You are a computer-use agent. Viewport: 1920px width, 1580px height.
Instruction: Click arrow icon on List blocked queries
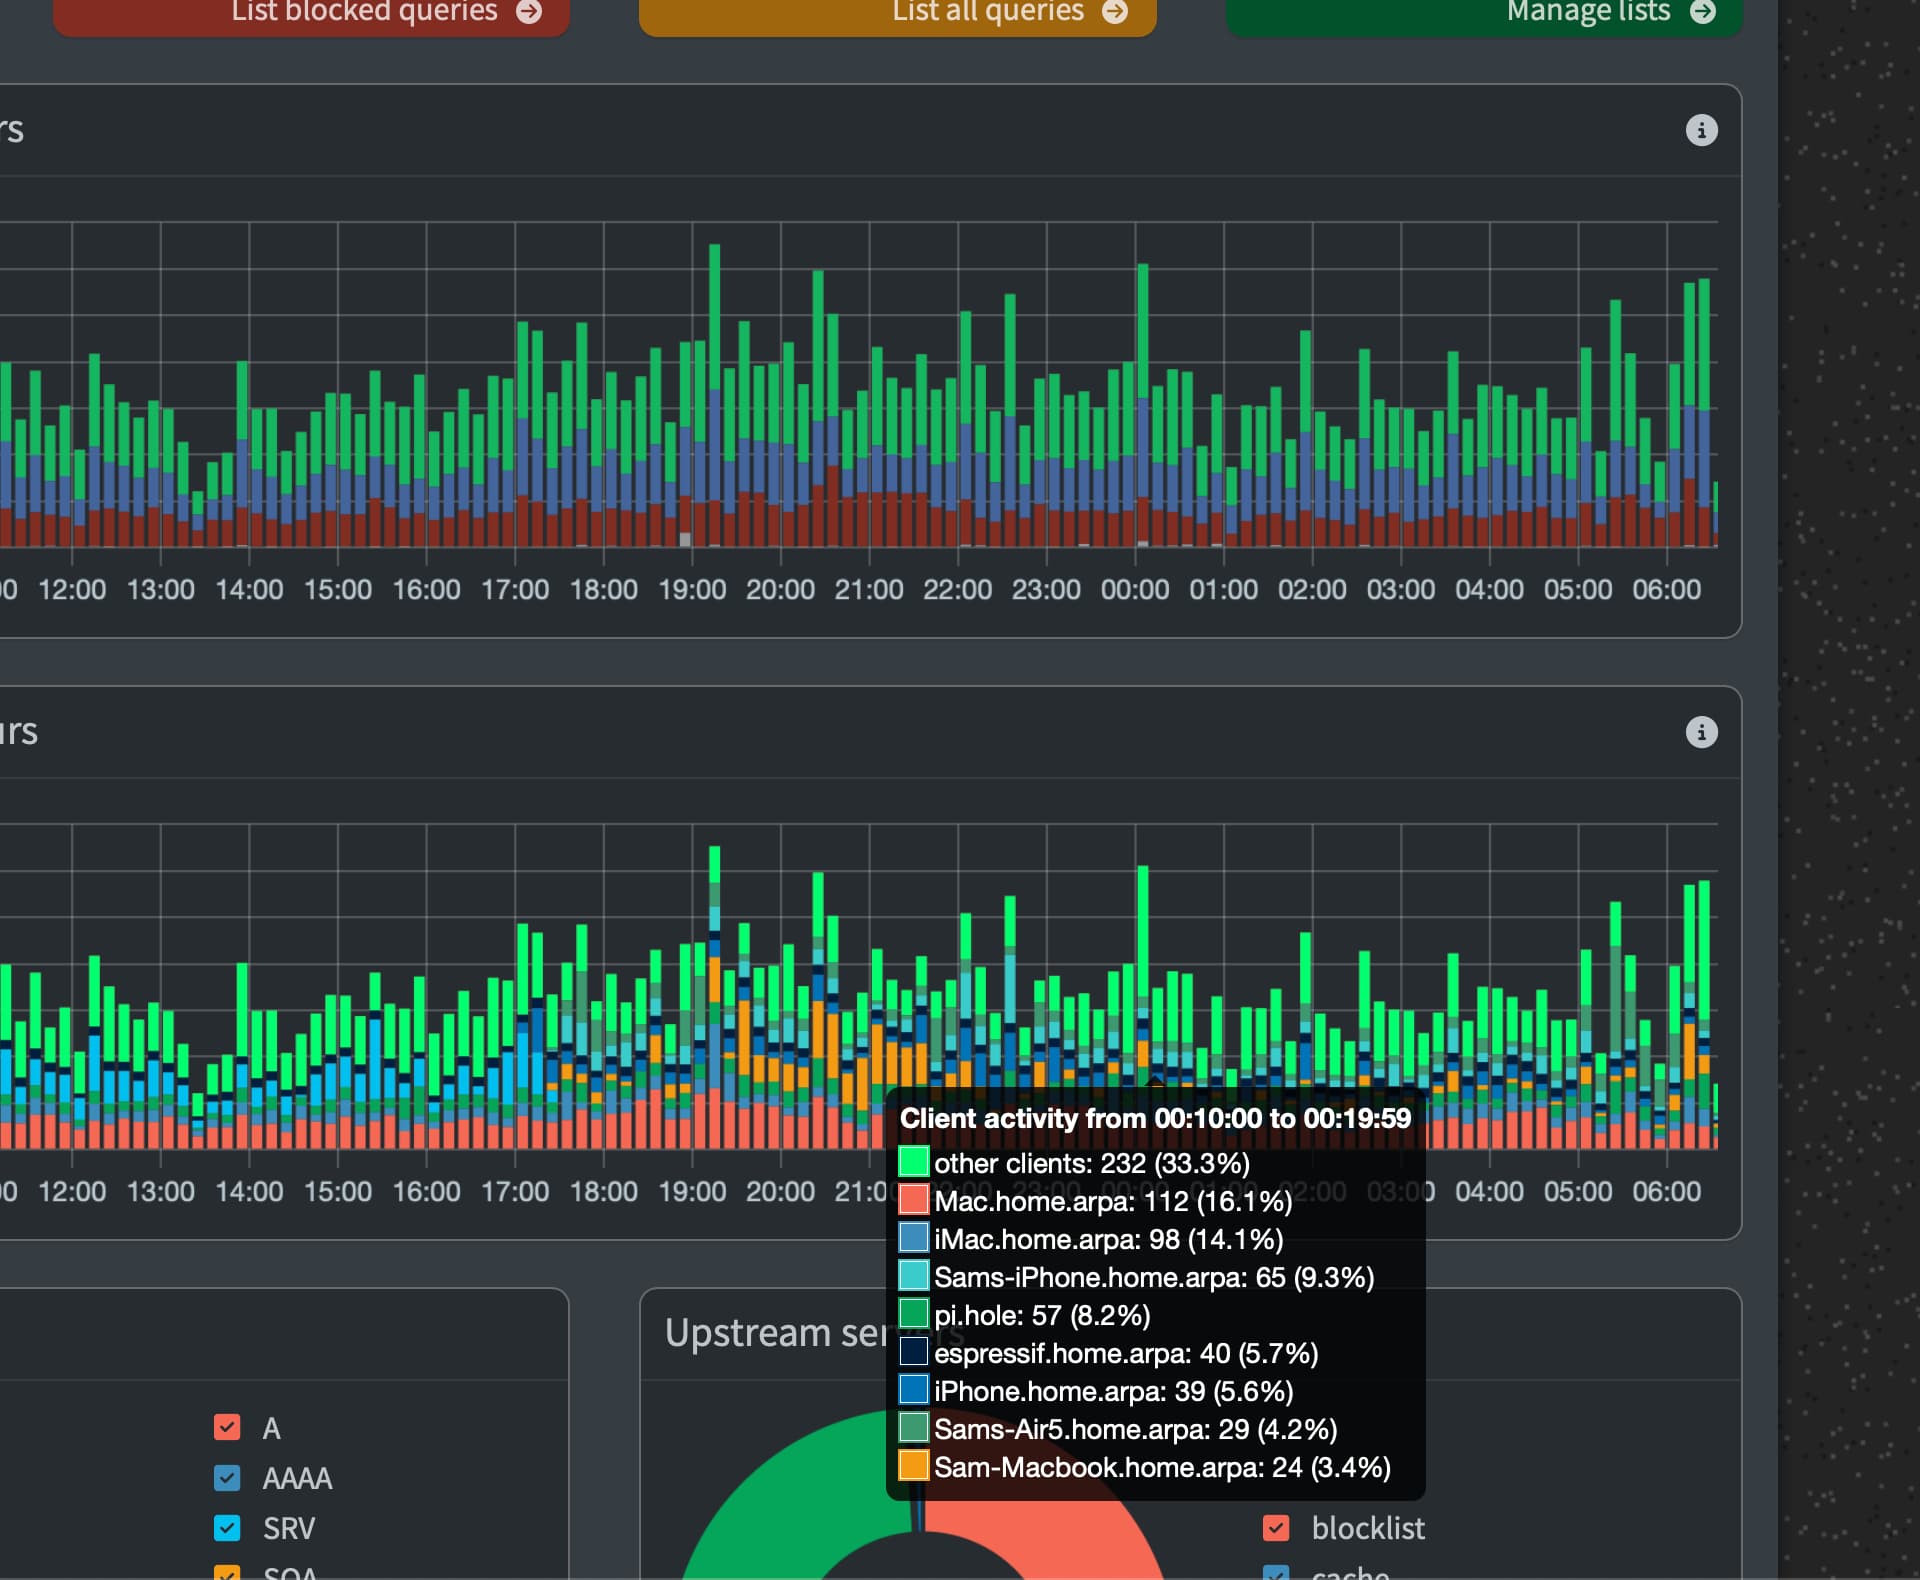[x=529, y=11]
